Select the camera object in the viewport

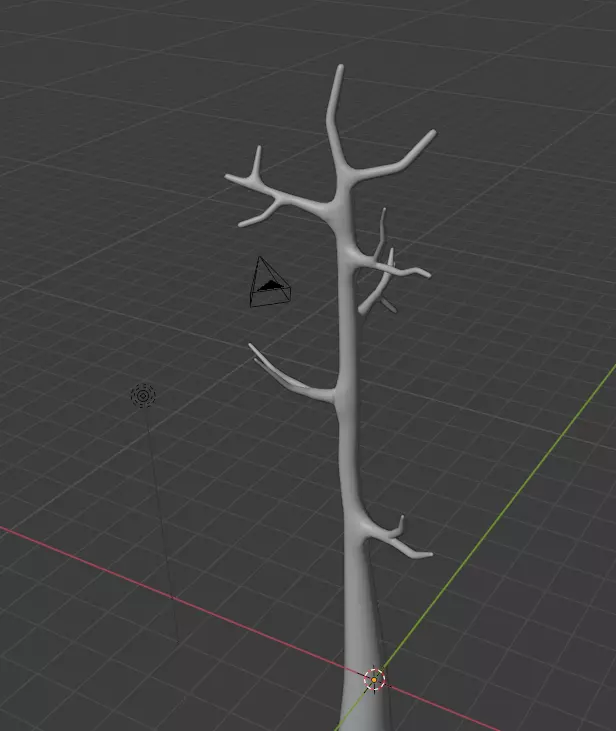pyautogui.click(x=270, y=282)
